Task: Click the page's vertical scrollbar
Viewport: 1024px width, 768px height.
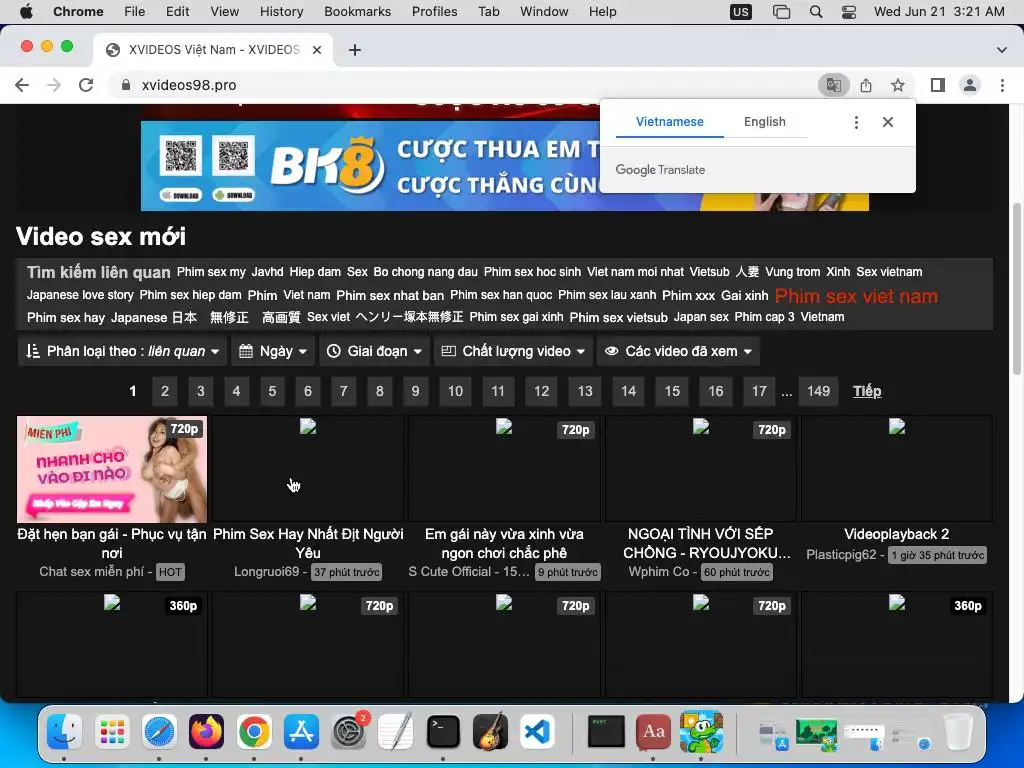Action: click(x=1016, y=288)
